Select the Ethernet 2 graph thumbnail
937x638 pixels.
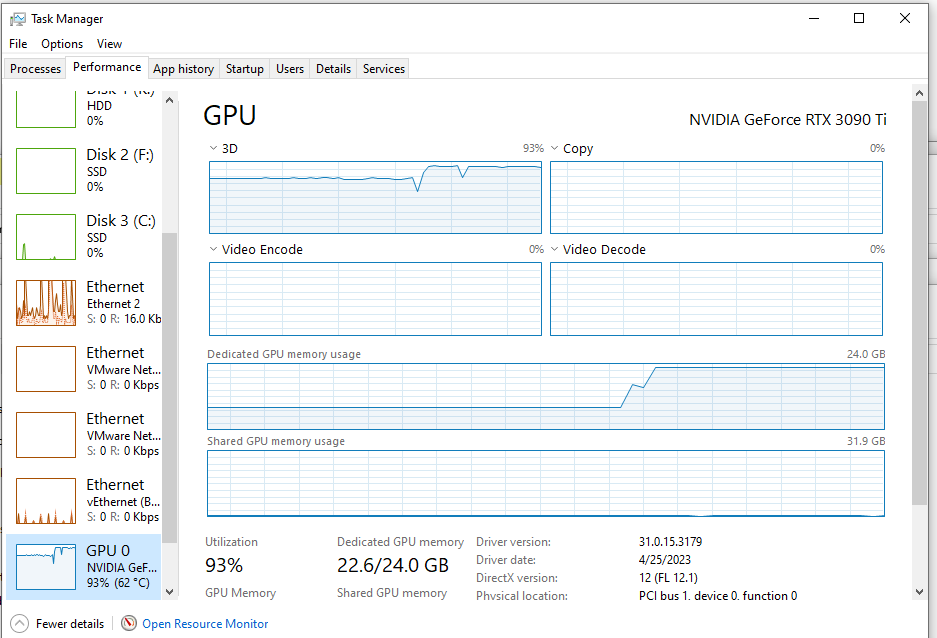46,303
